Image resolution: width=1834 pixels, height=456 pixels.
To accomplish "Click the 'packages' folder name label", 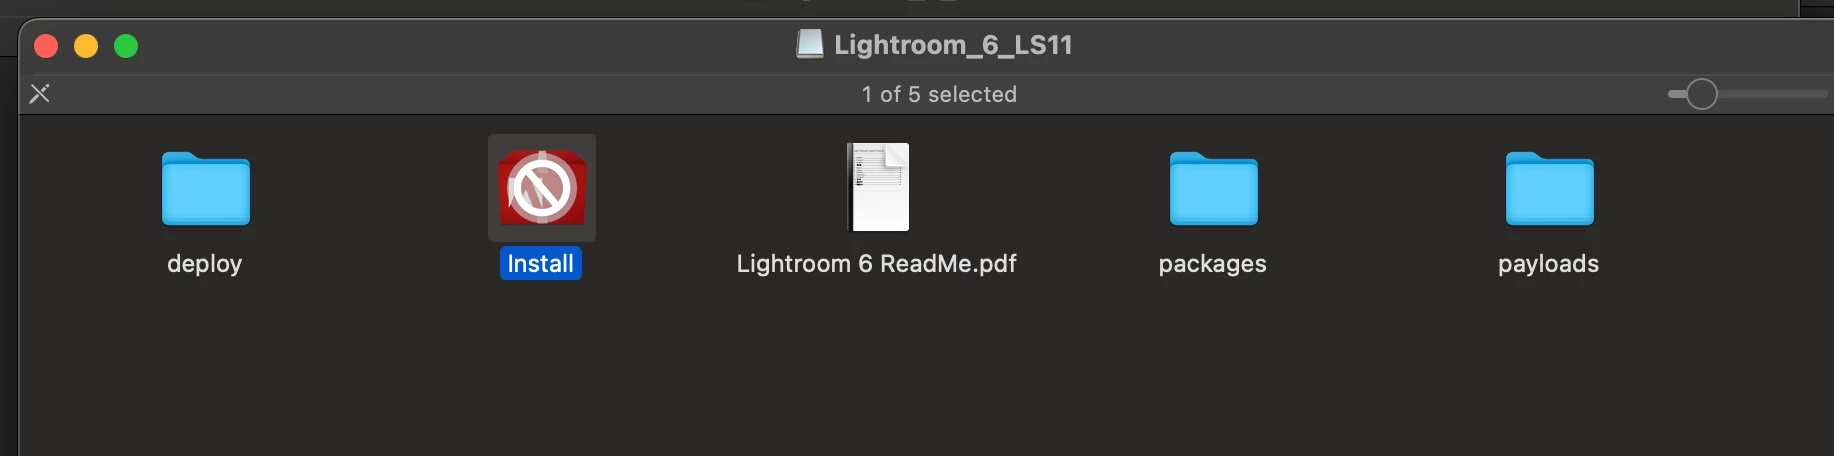I will [1213, 264].
